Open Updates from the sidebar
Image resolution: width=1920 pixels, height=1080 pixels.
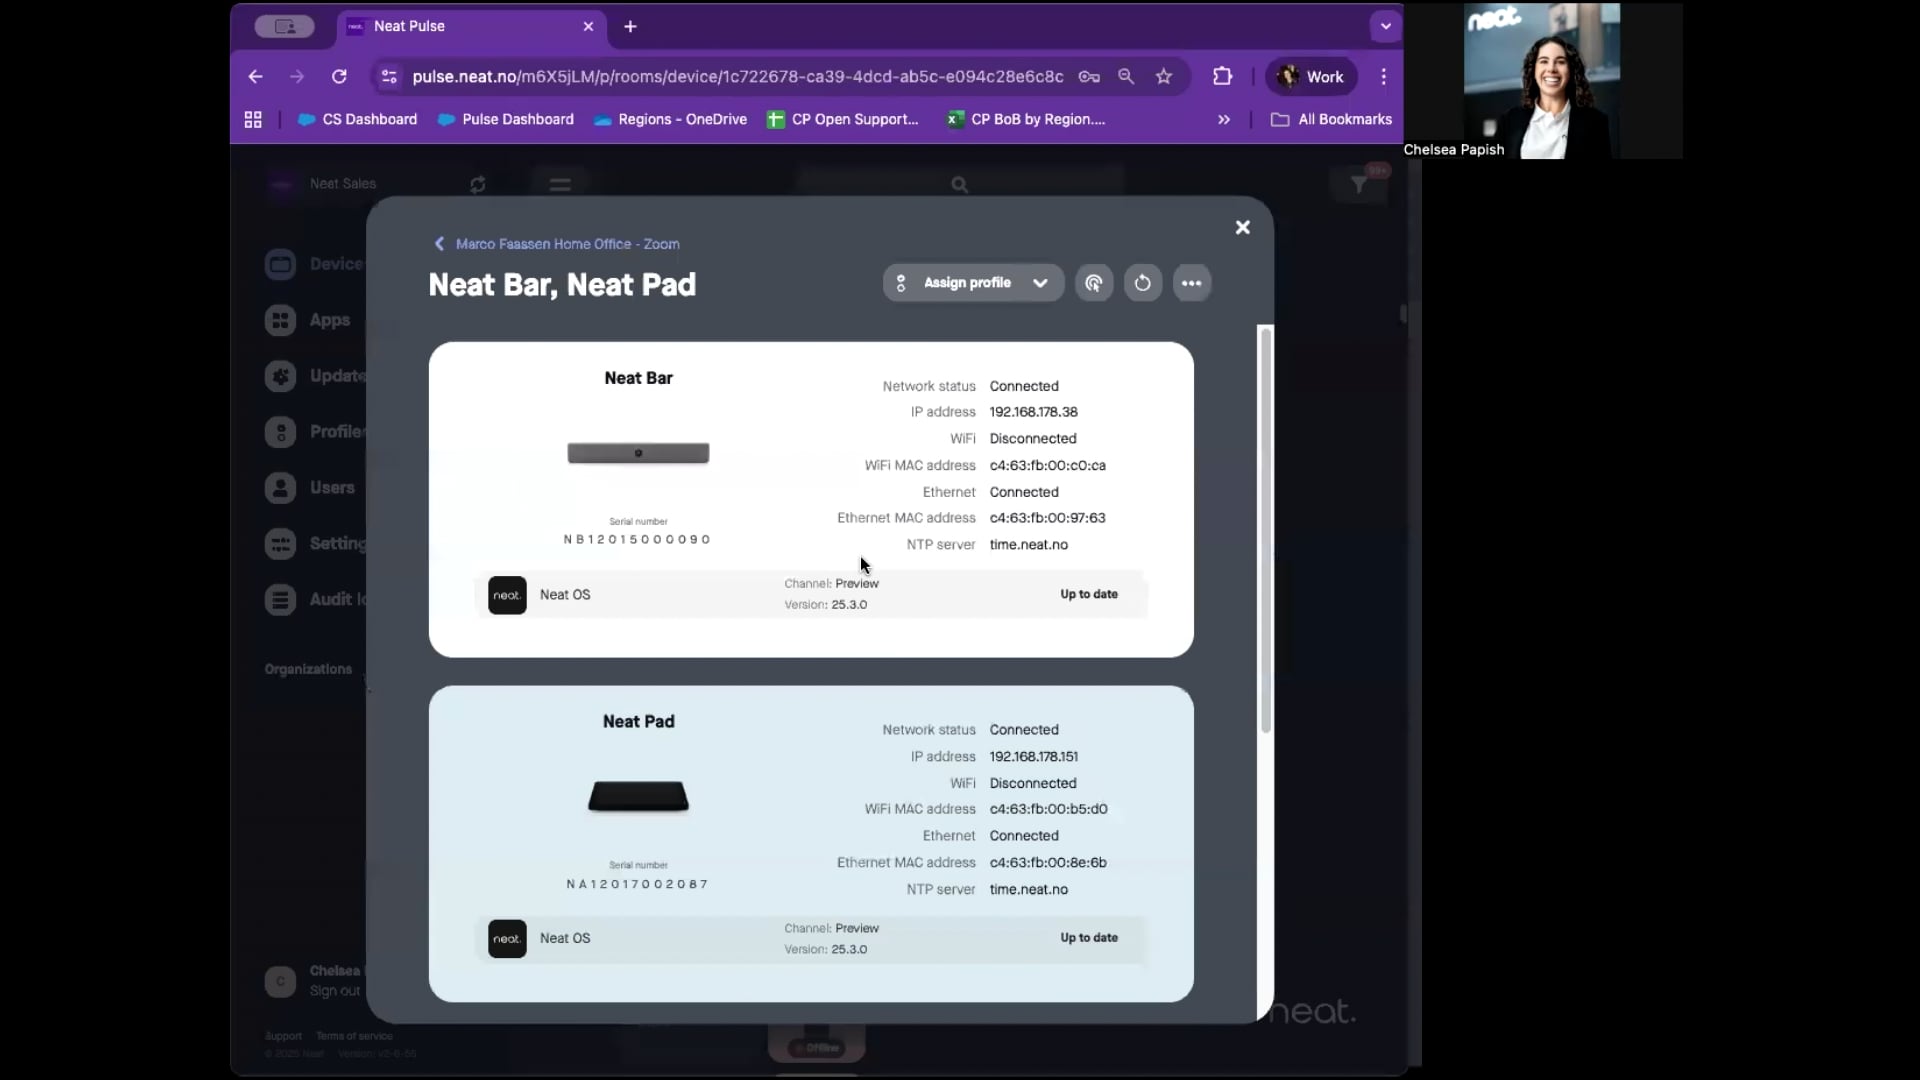tap(281, 376)
